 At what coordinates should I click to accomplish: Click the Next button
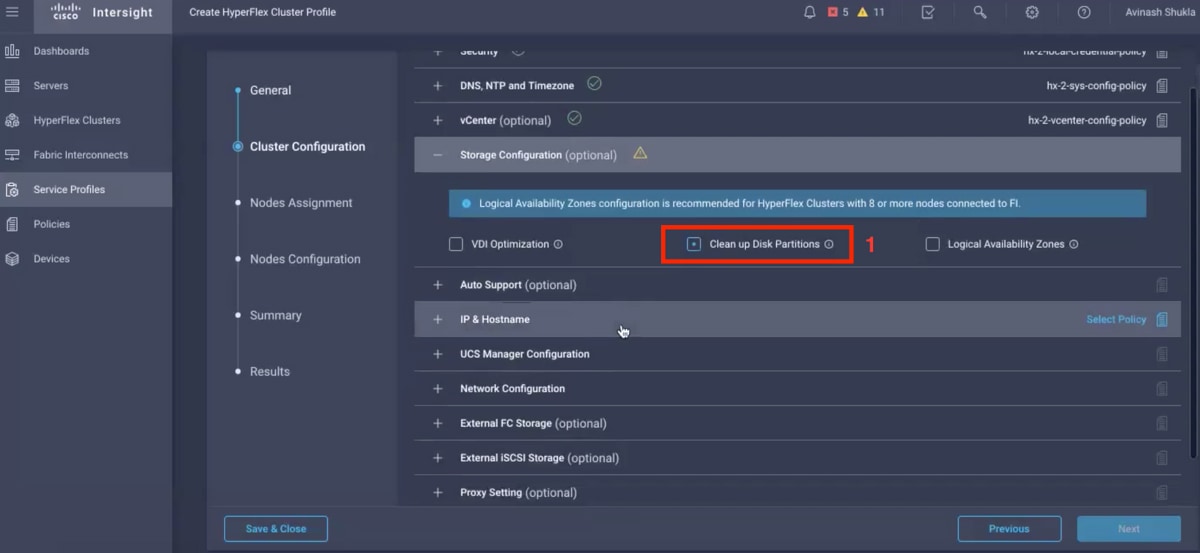1129,529
